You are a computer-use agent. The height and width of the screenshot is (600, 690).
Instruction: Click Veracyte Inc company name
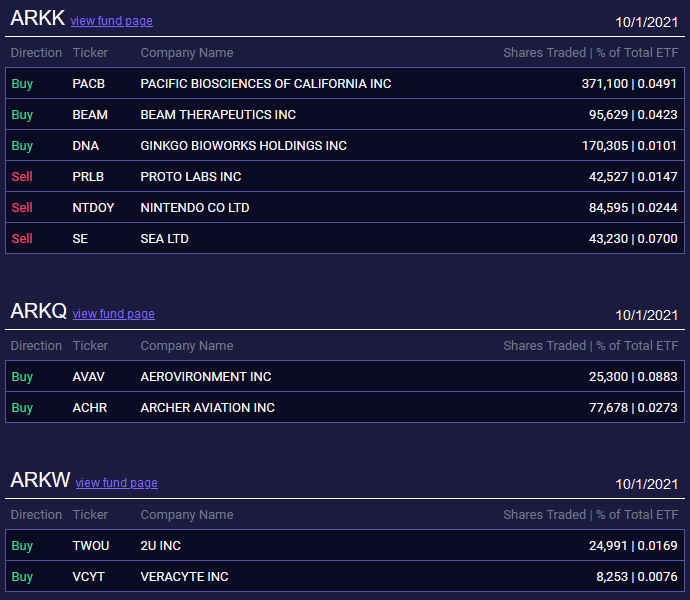point(184,577)
